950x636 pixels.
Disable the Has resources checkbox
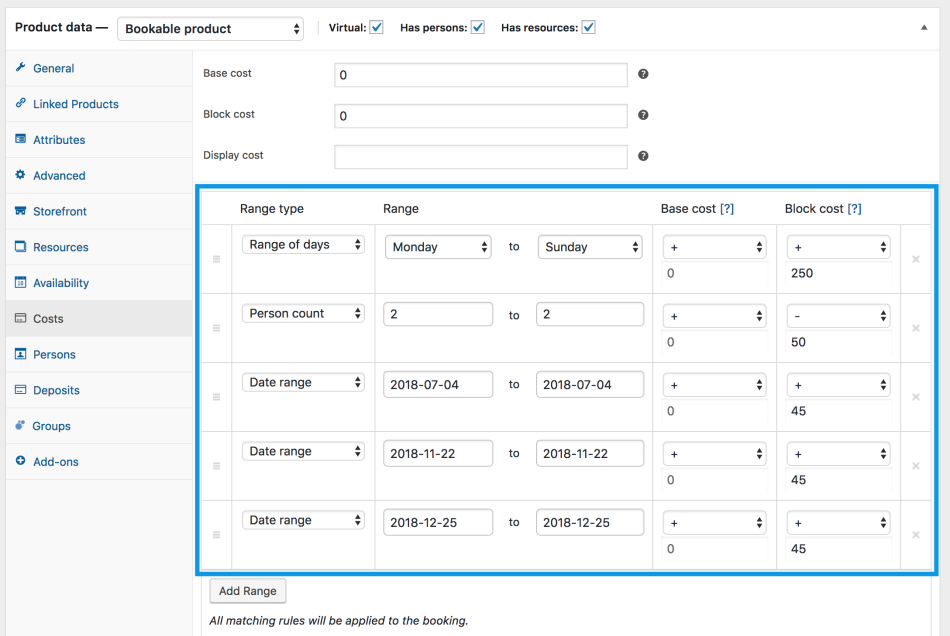(588, 28)
